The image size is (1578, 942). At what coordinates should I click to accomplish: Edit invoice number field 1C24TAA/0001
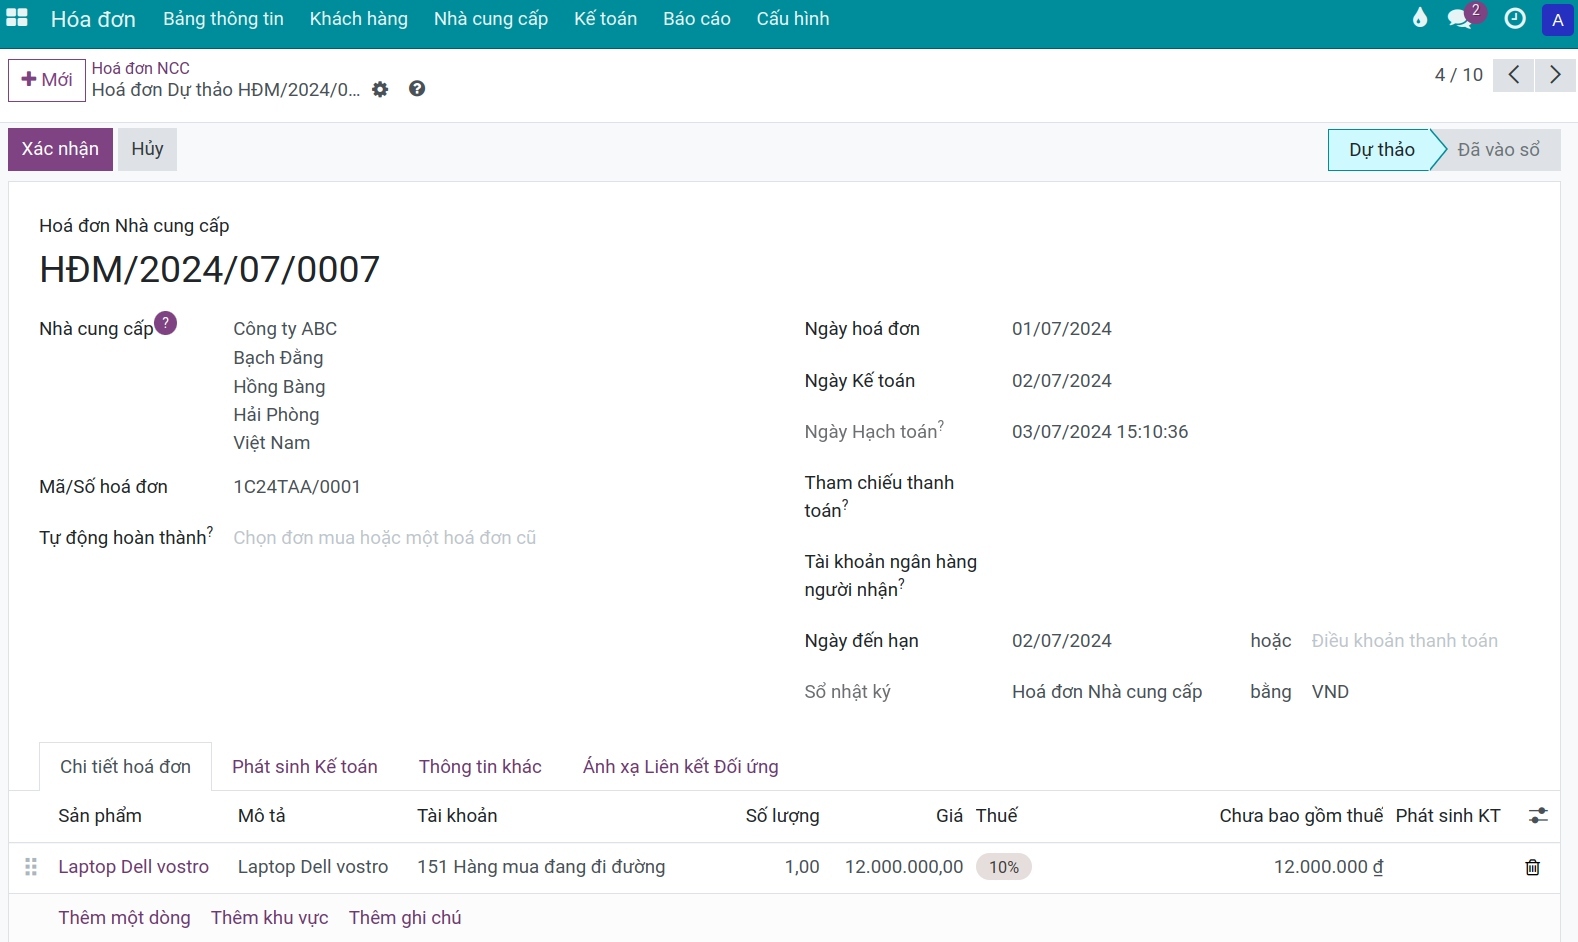(x=297, y=487)
